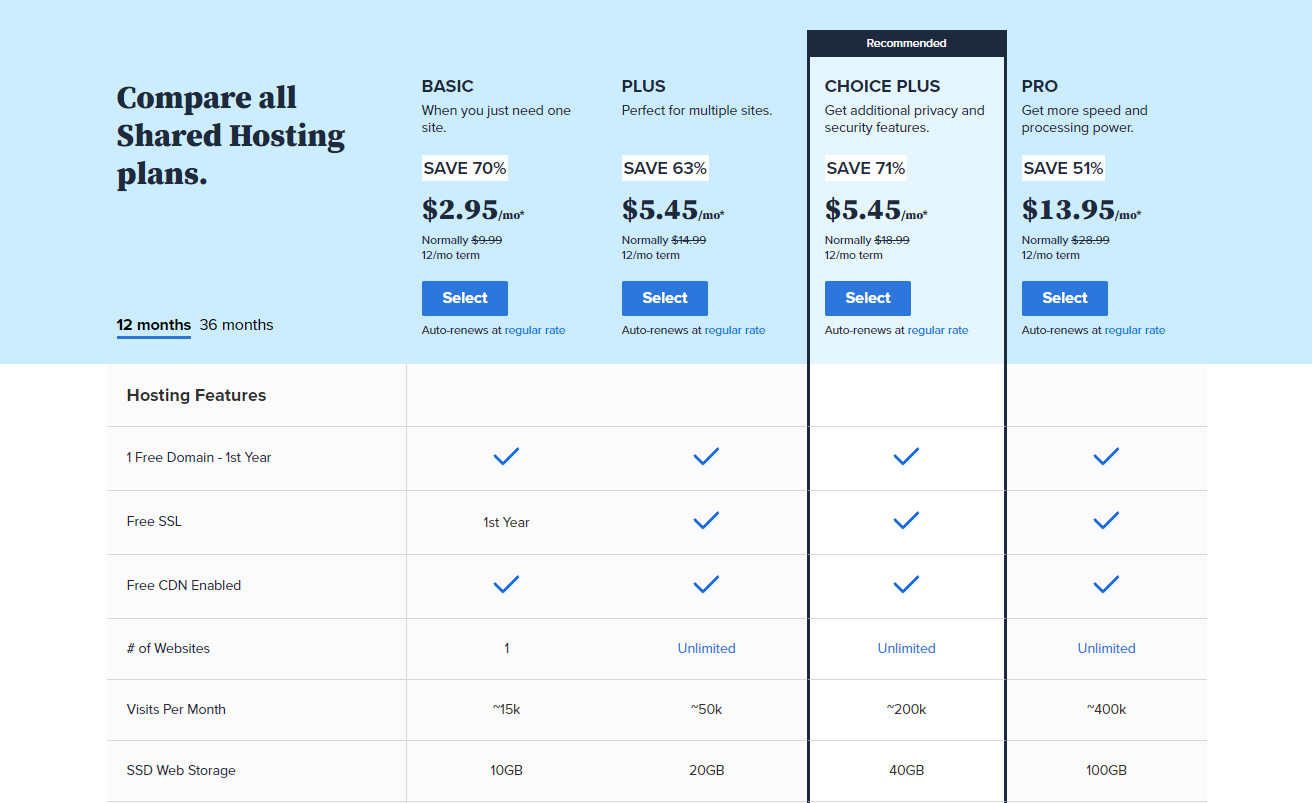Viewport: 1312px width, 803px height.
Task: Click Choice Plus Free CDN checkmark
Action: 906,585
